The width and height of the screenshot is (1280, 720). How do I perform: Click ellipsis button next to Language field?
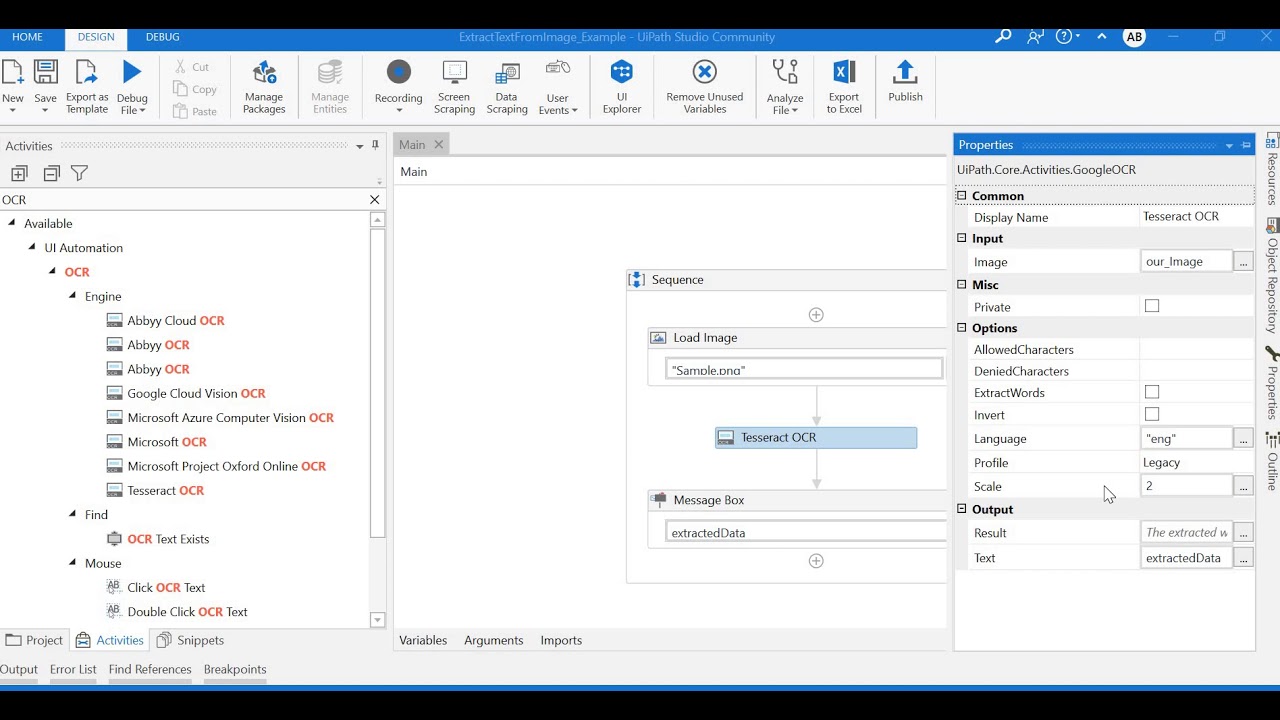1243,438
